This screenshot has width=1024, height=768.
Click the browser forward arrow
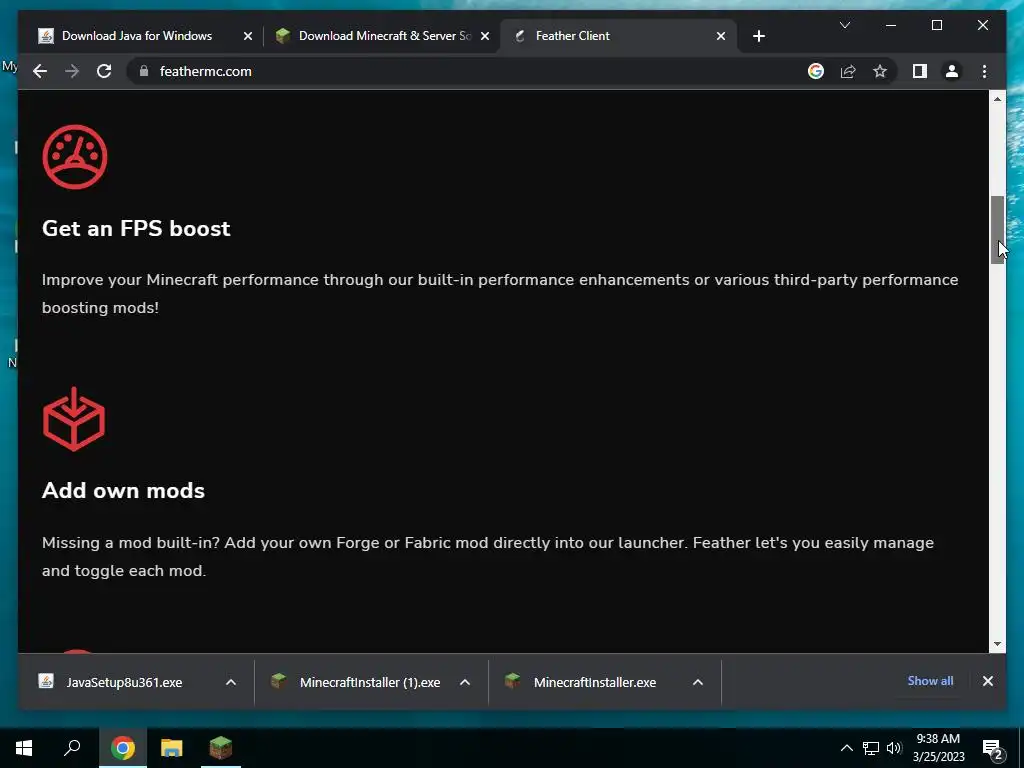[x=72, y=71]
